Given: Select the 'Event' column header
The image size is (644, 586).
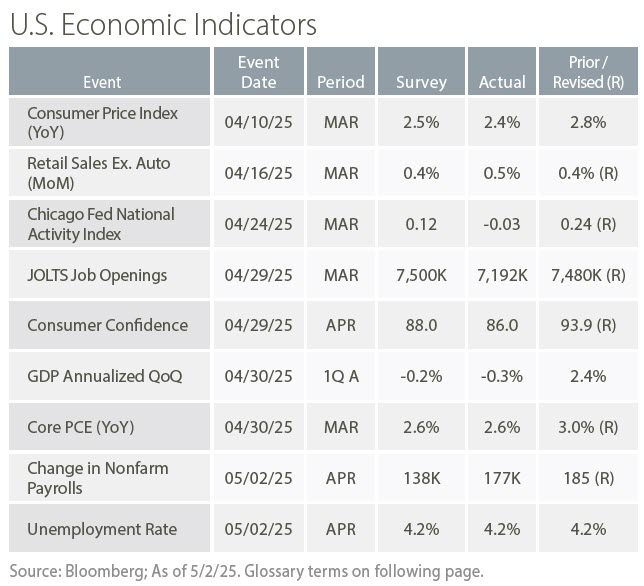Looking at the screenshot, I should tap(102, 82).
